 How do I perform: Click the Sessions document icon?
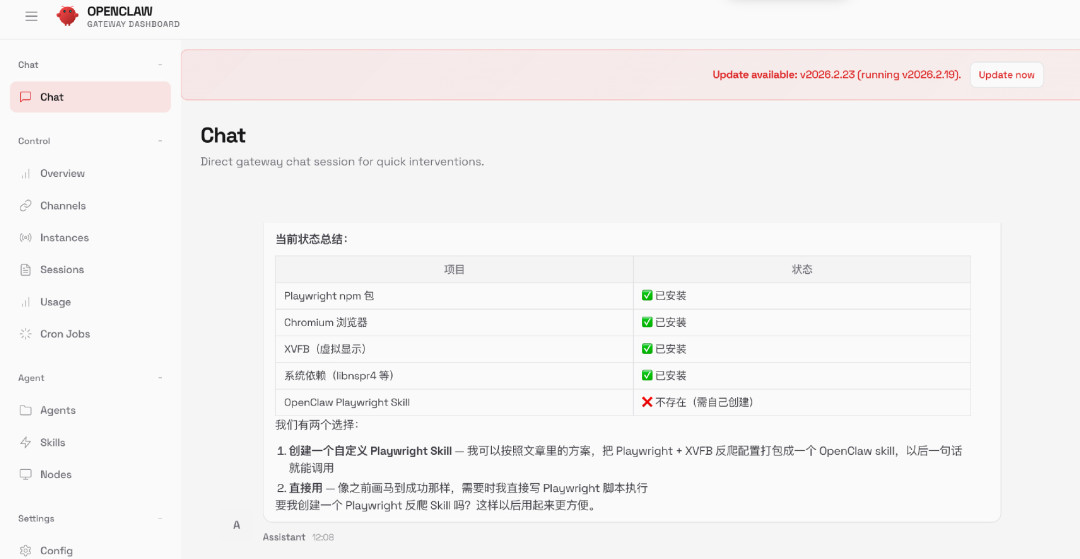[25, 270]
